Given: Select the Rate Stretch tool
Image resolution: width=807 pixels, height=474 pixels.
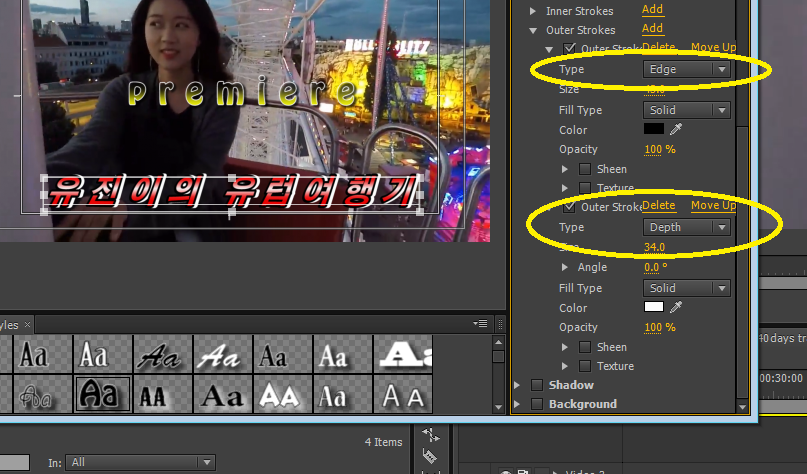Looking at the screenshot, I should pos(430,435).
